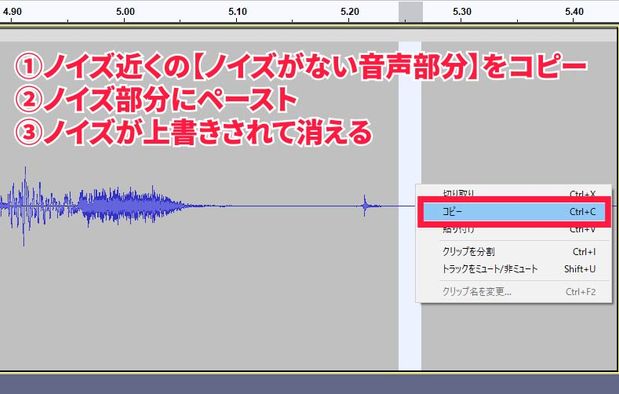619x394 pixels.
Task: Set playhead at the 5.10 ruler mark
Action: tap(238, 11)
